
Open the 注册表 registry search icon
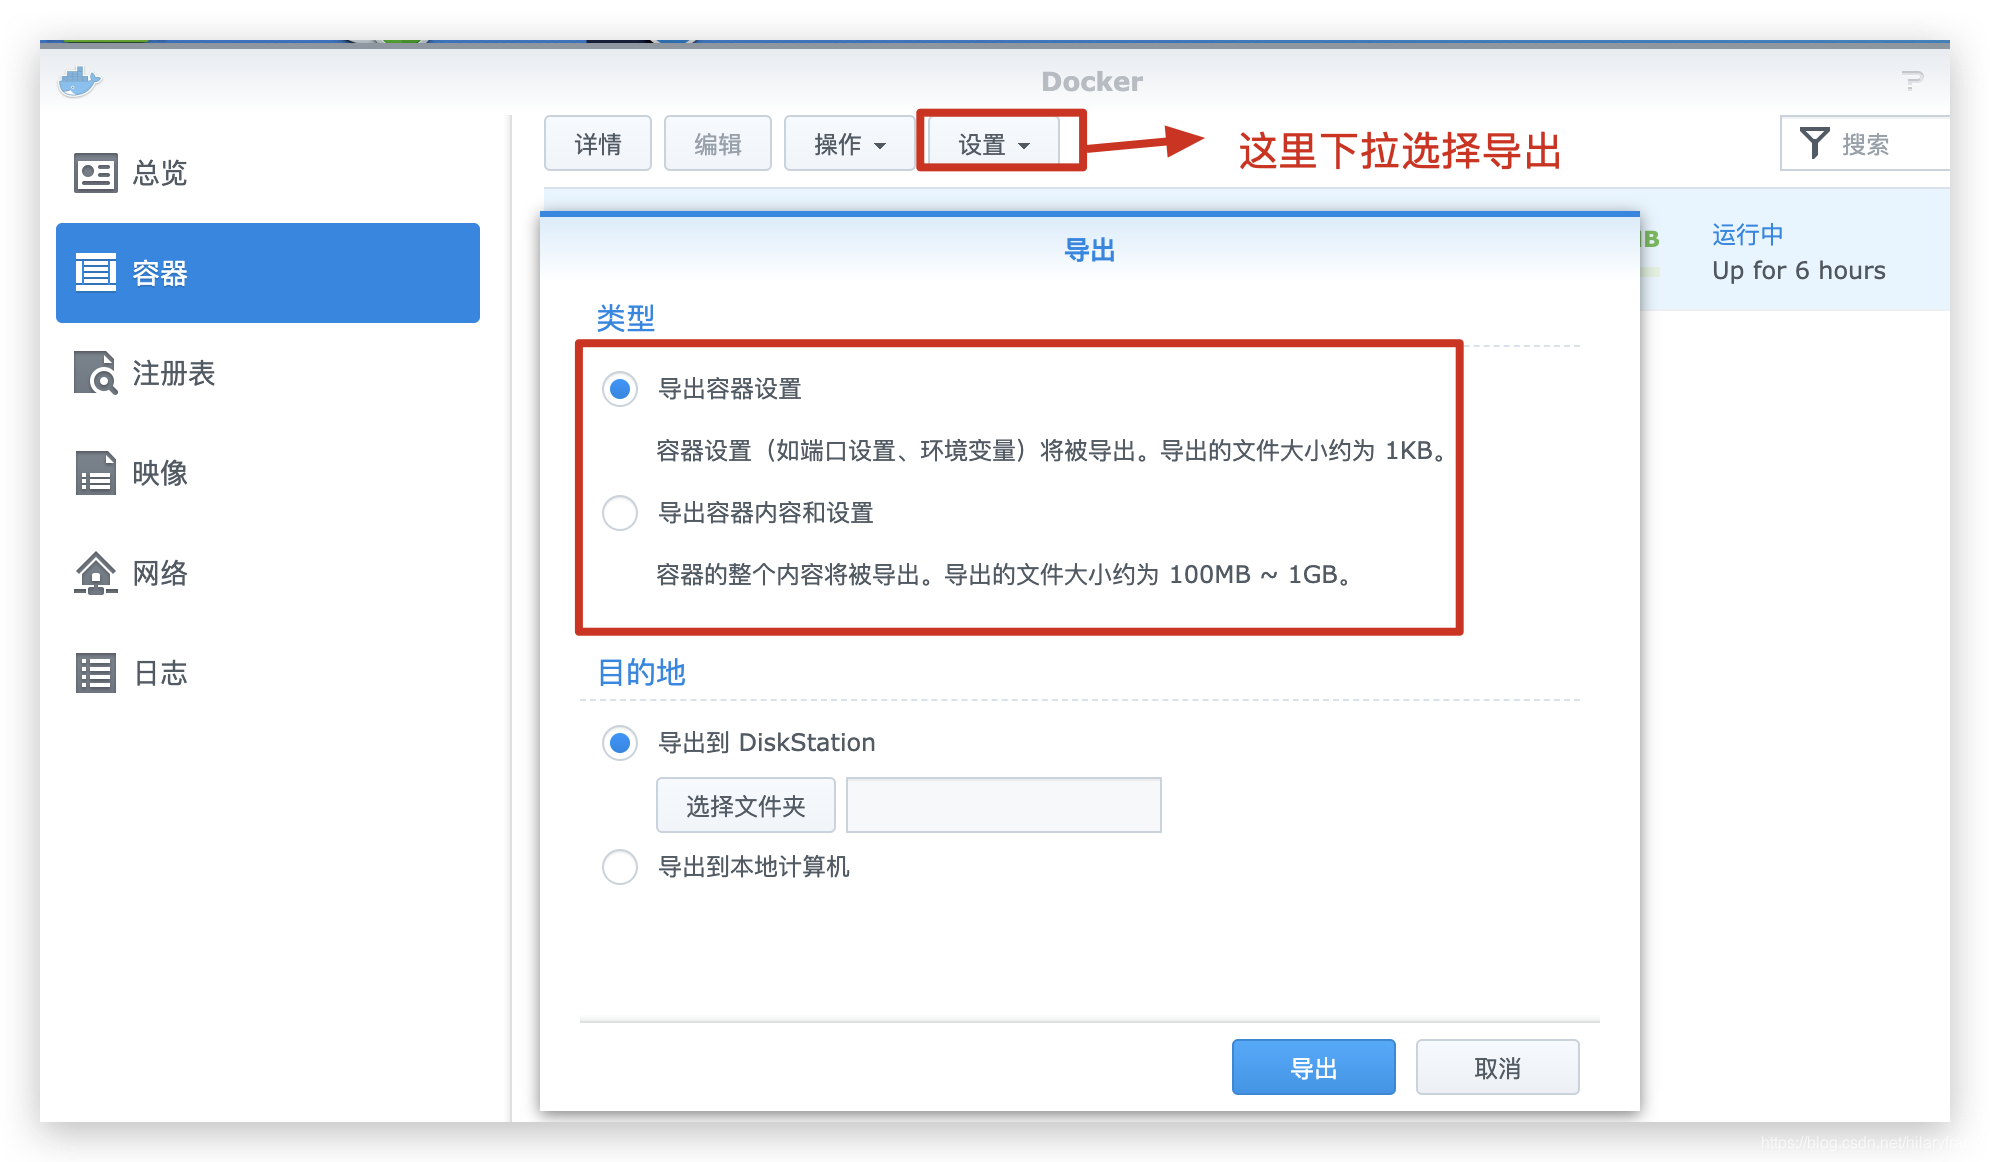point(96,373)
